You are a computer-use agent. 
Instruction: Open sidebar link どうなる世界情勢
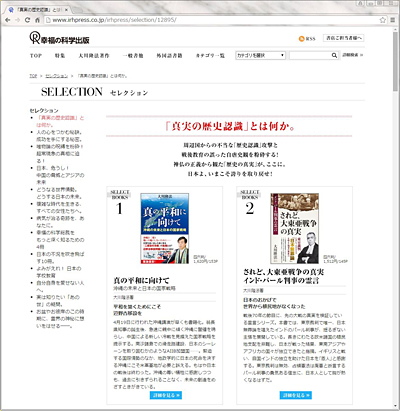(x=59, y=193)
